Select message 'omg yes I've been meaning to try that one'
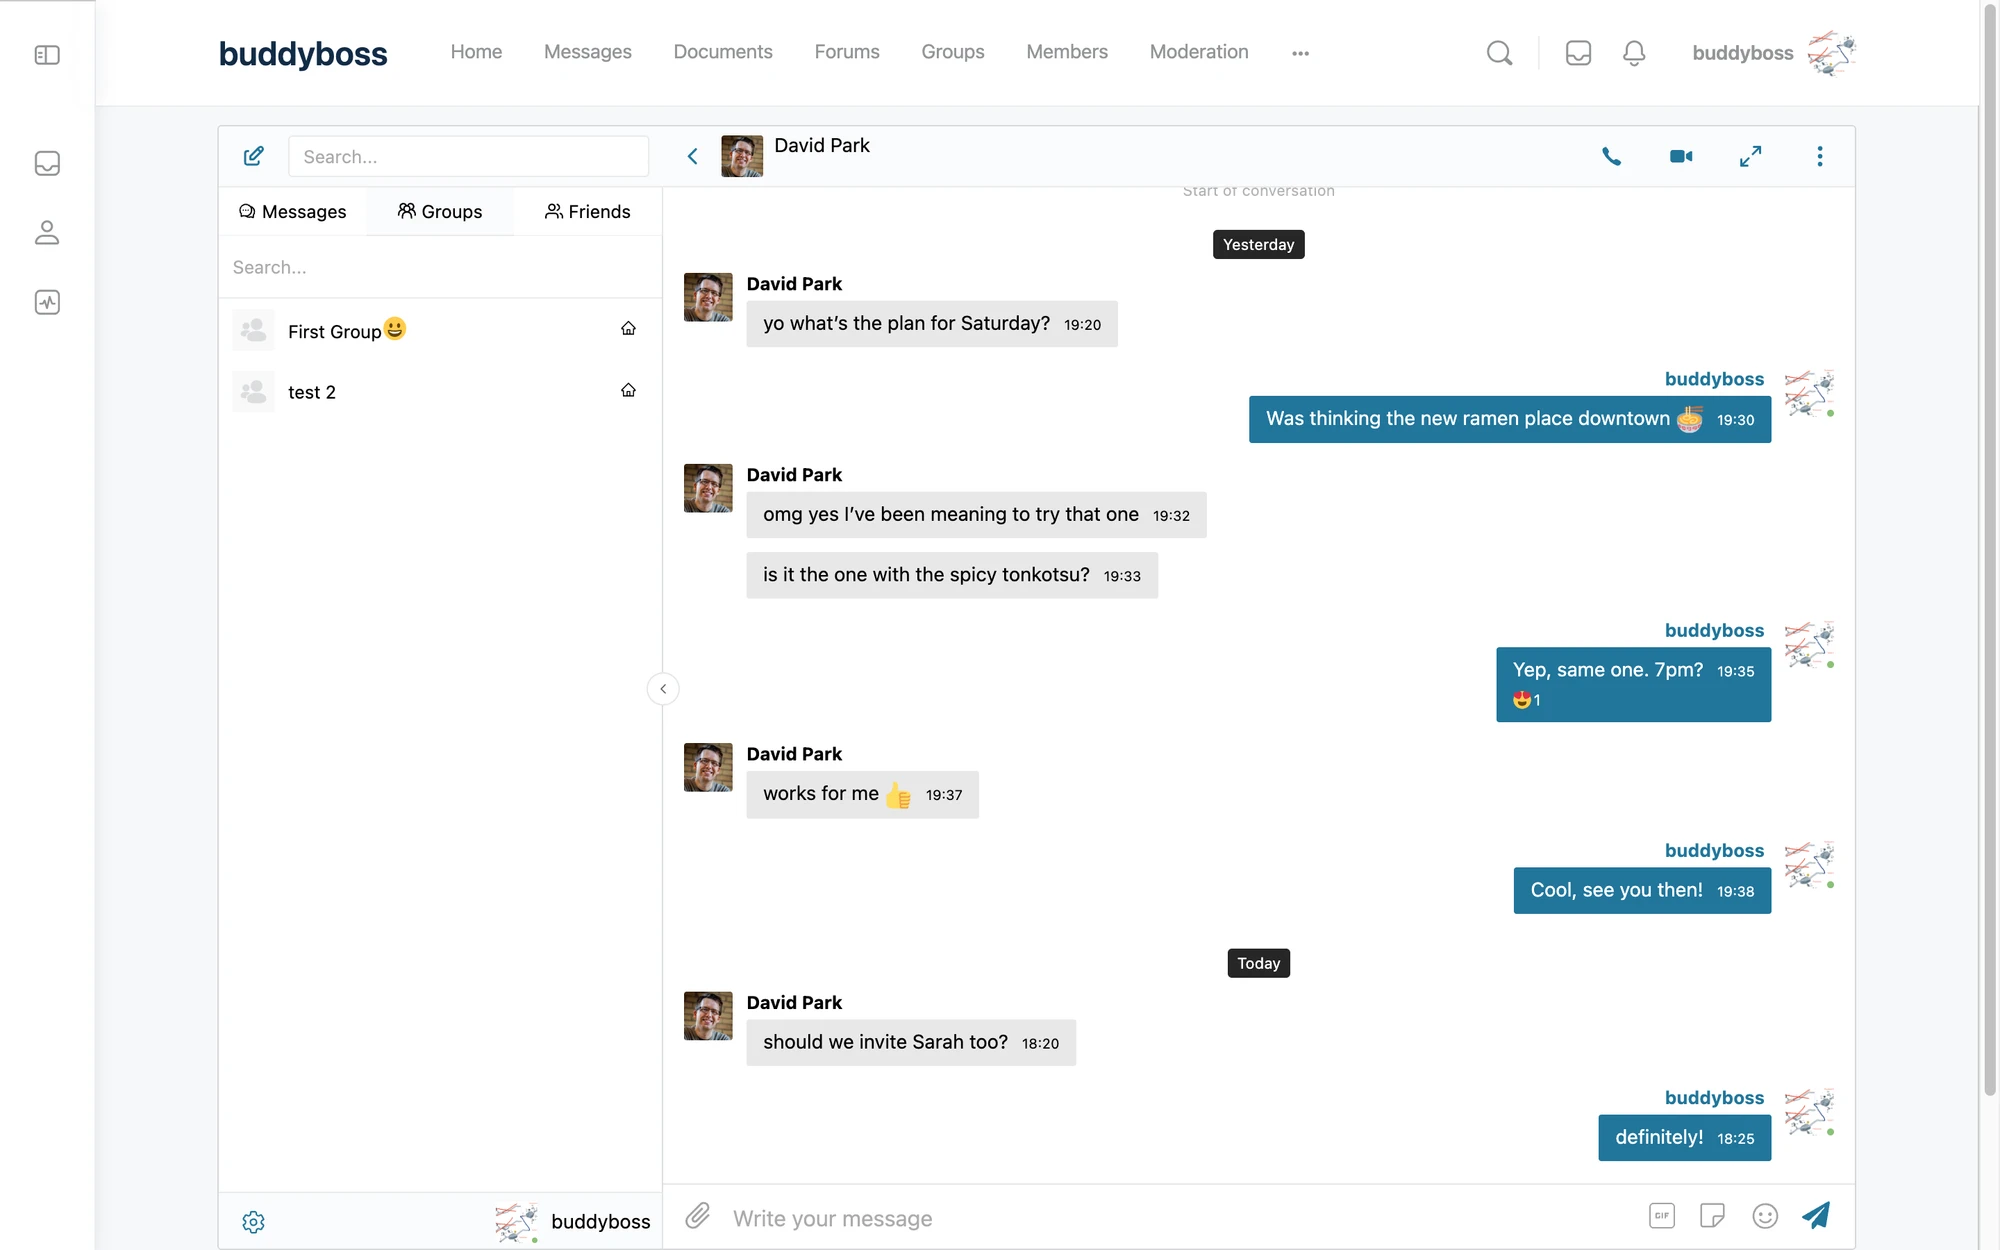2000x1250 pixels. pyautogui.click(x=976, y=515)
